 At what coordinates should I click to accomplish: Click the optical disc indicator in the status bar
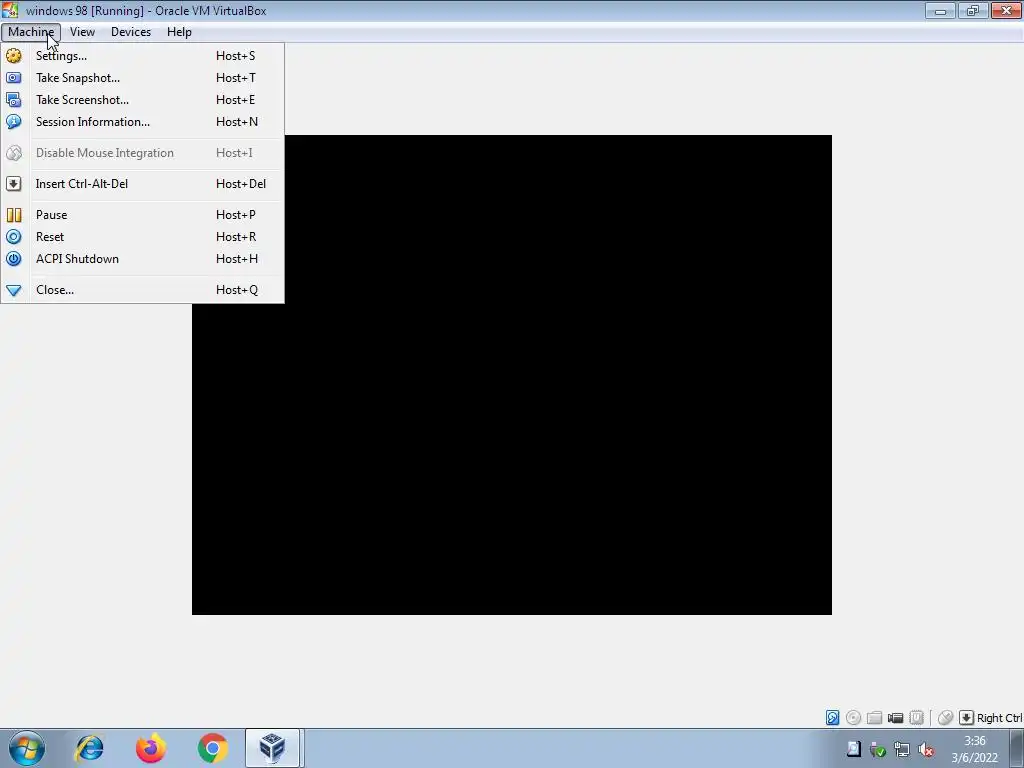click(853, 718)
